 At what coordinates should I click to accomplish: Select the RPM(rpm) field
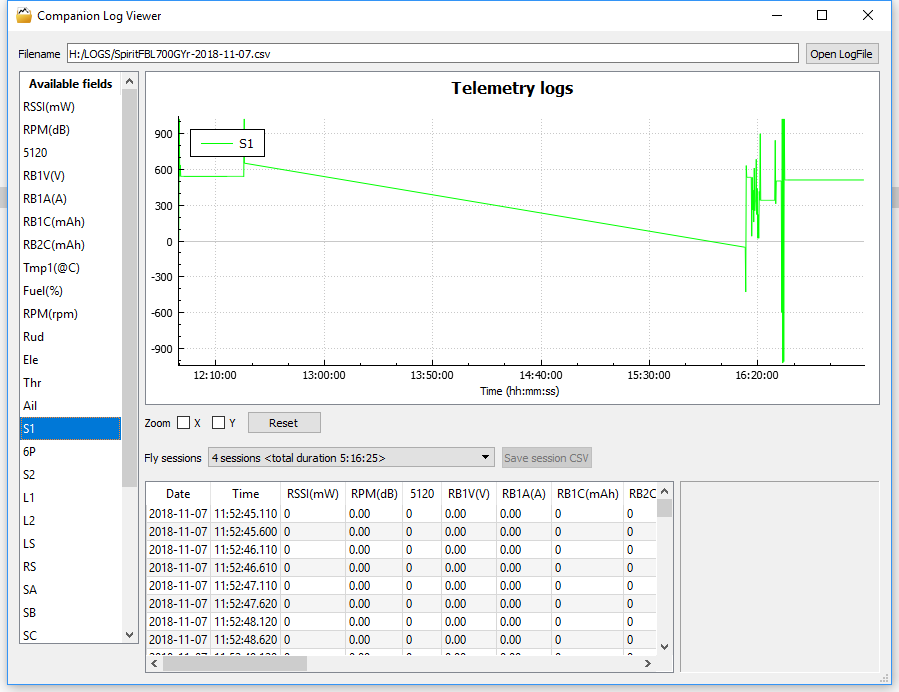click(50, 314)
